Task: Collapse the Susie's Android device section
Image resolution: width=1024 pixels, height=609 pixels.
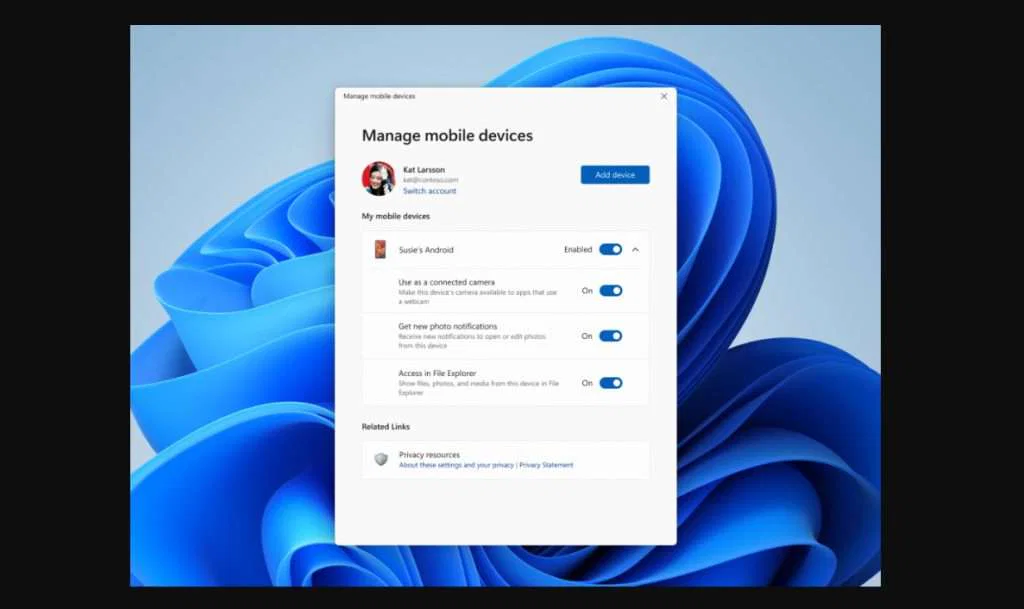Action: click(634, 249)
